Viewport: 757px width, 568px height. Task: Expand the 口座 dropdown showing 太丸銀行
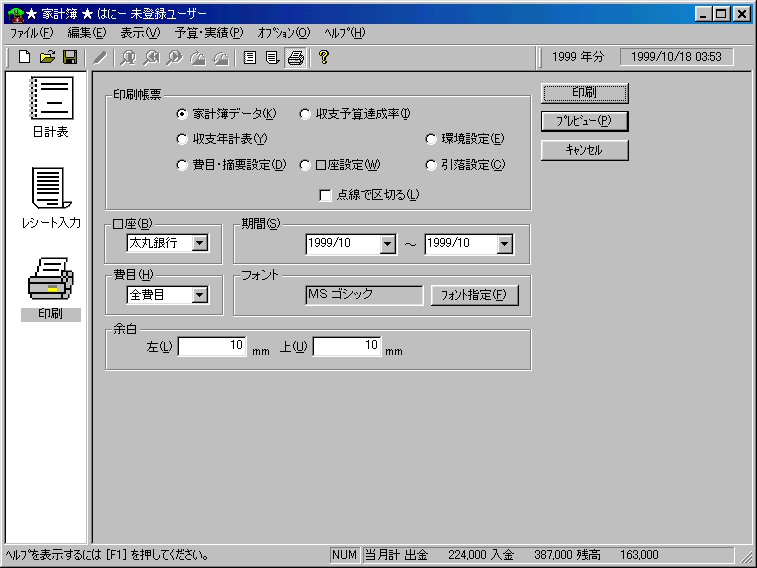[200, 243]
